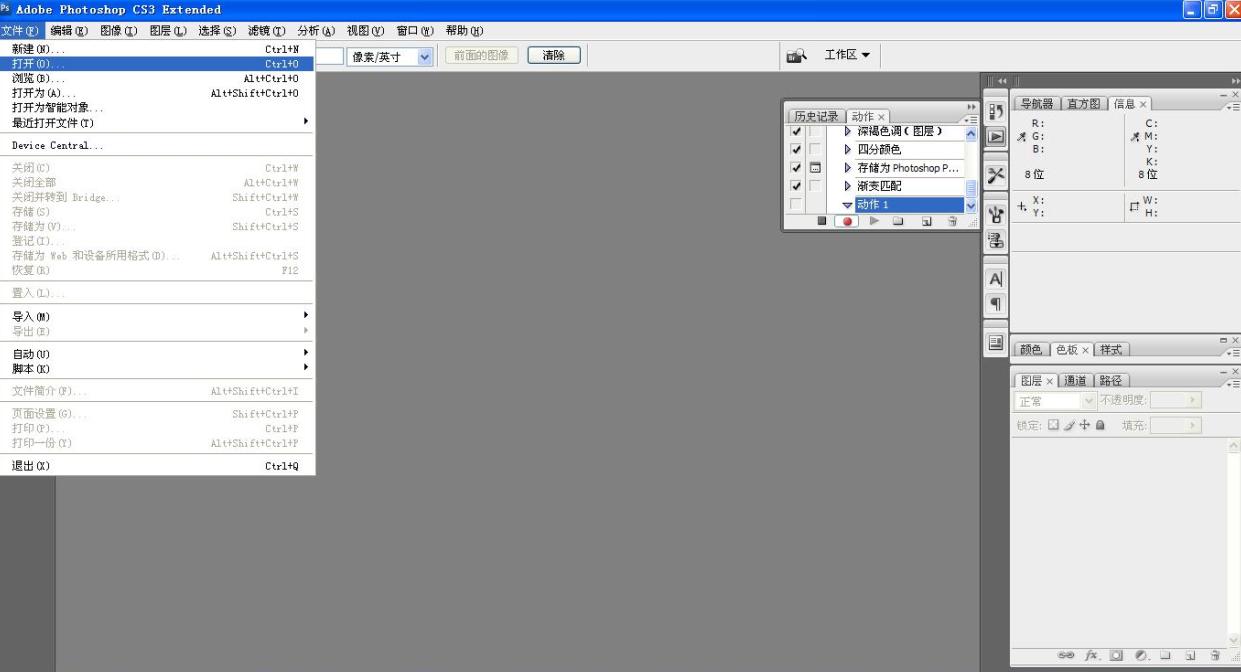Screen dimensions: 1241x672
Task: Toggle checkbox for 存储为 Photoshop action
Action: [x=797, y=168]
